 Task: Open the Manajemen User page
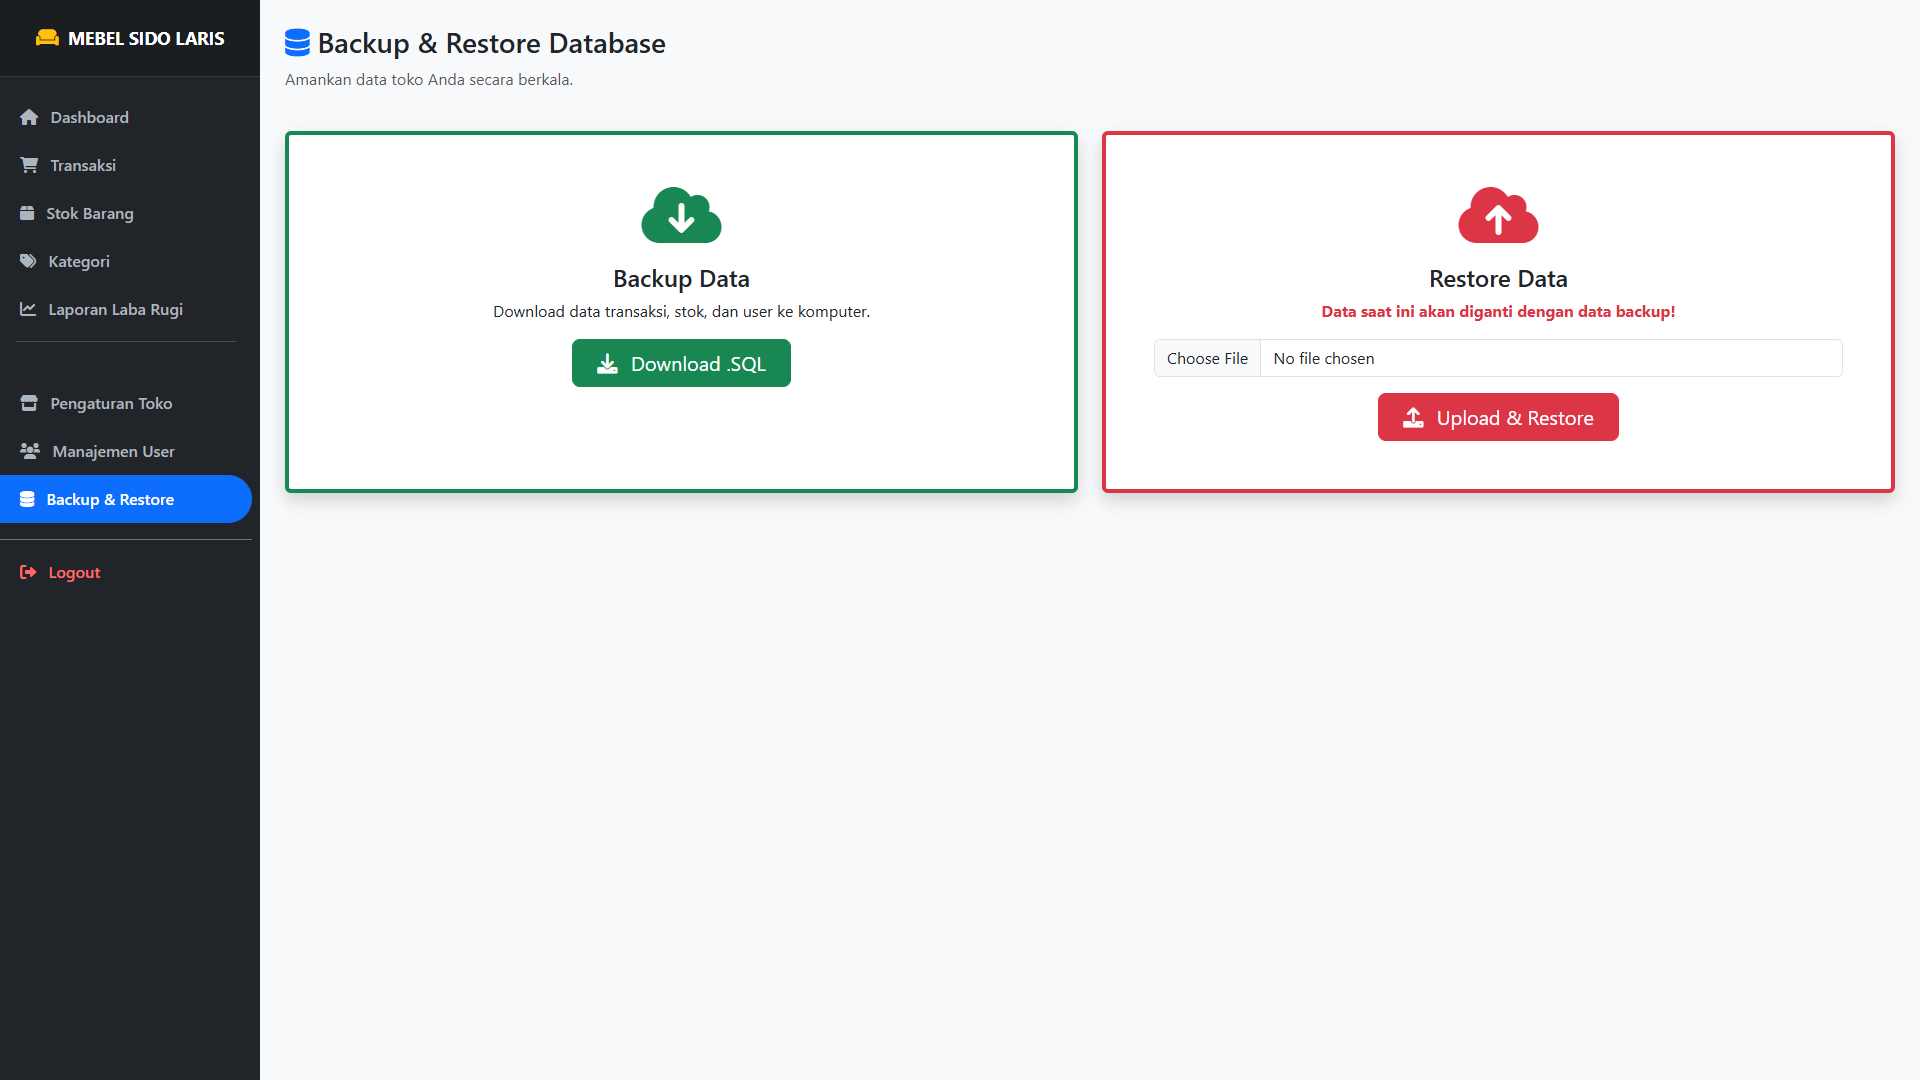[113, 451]
